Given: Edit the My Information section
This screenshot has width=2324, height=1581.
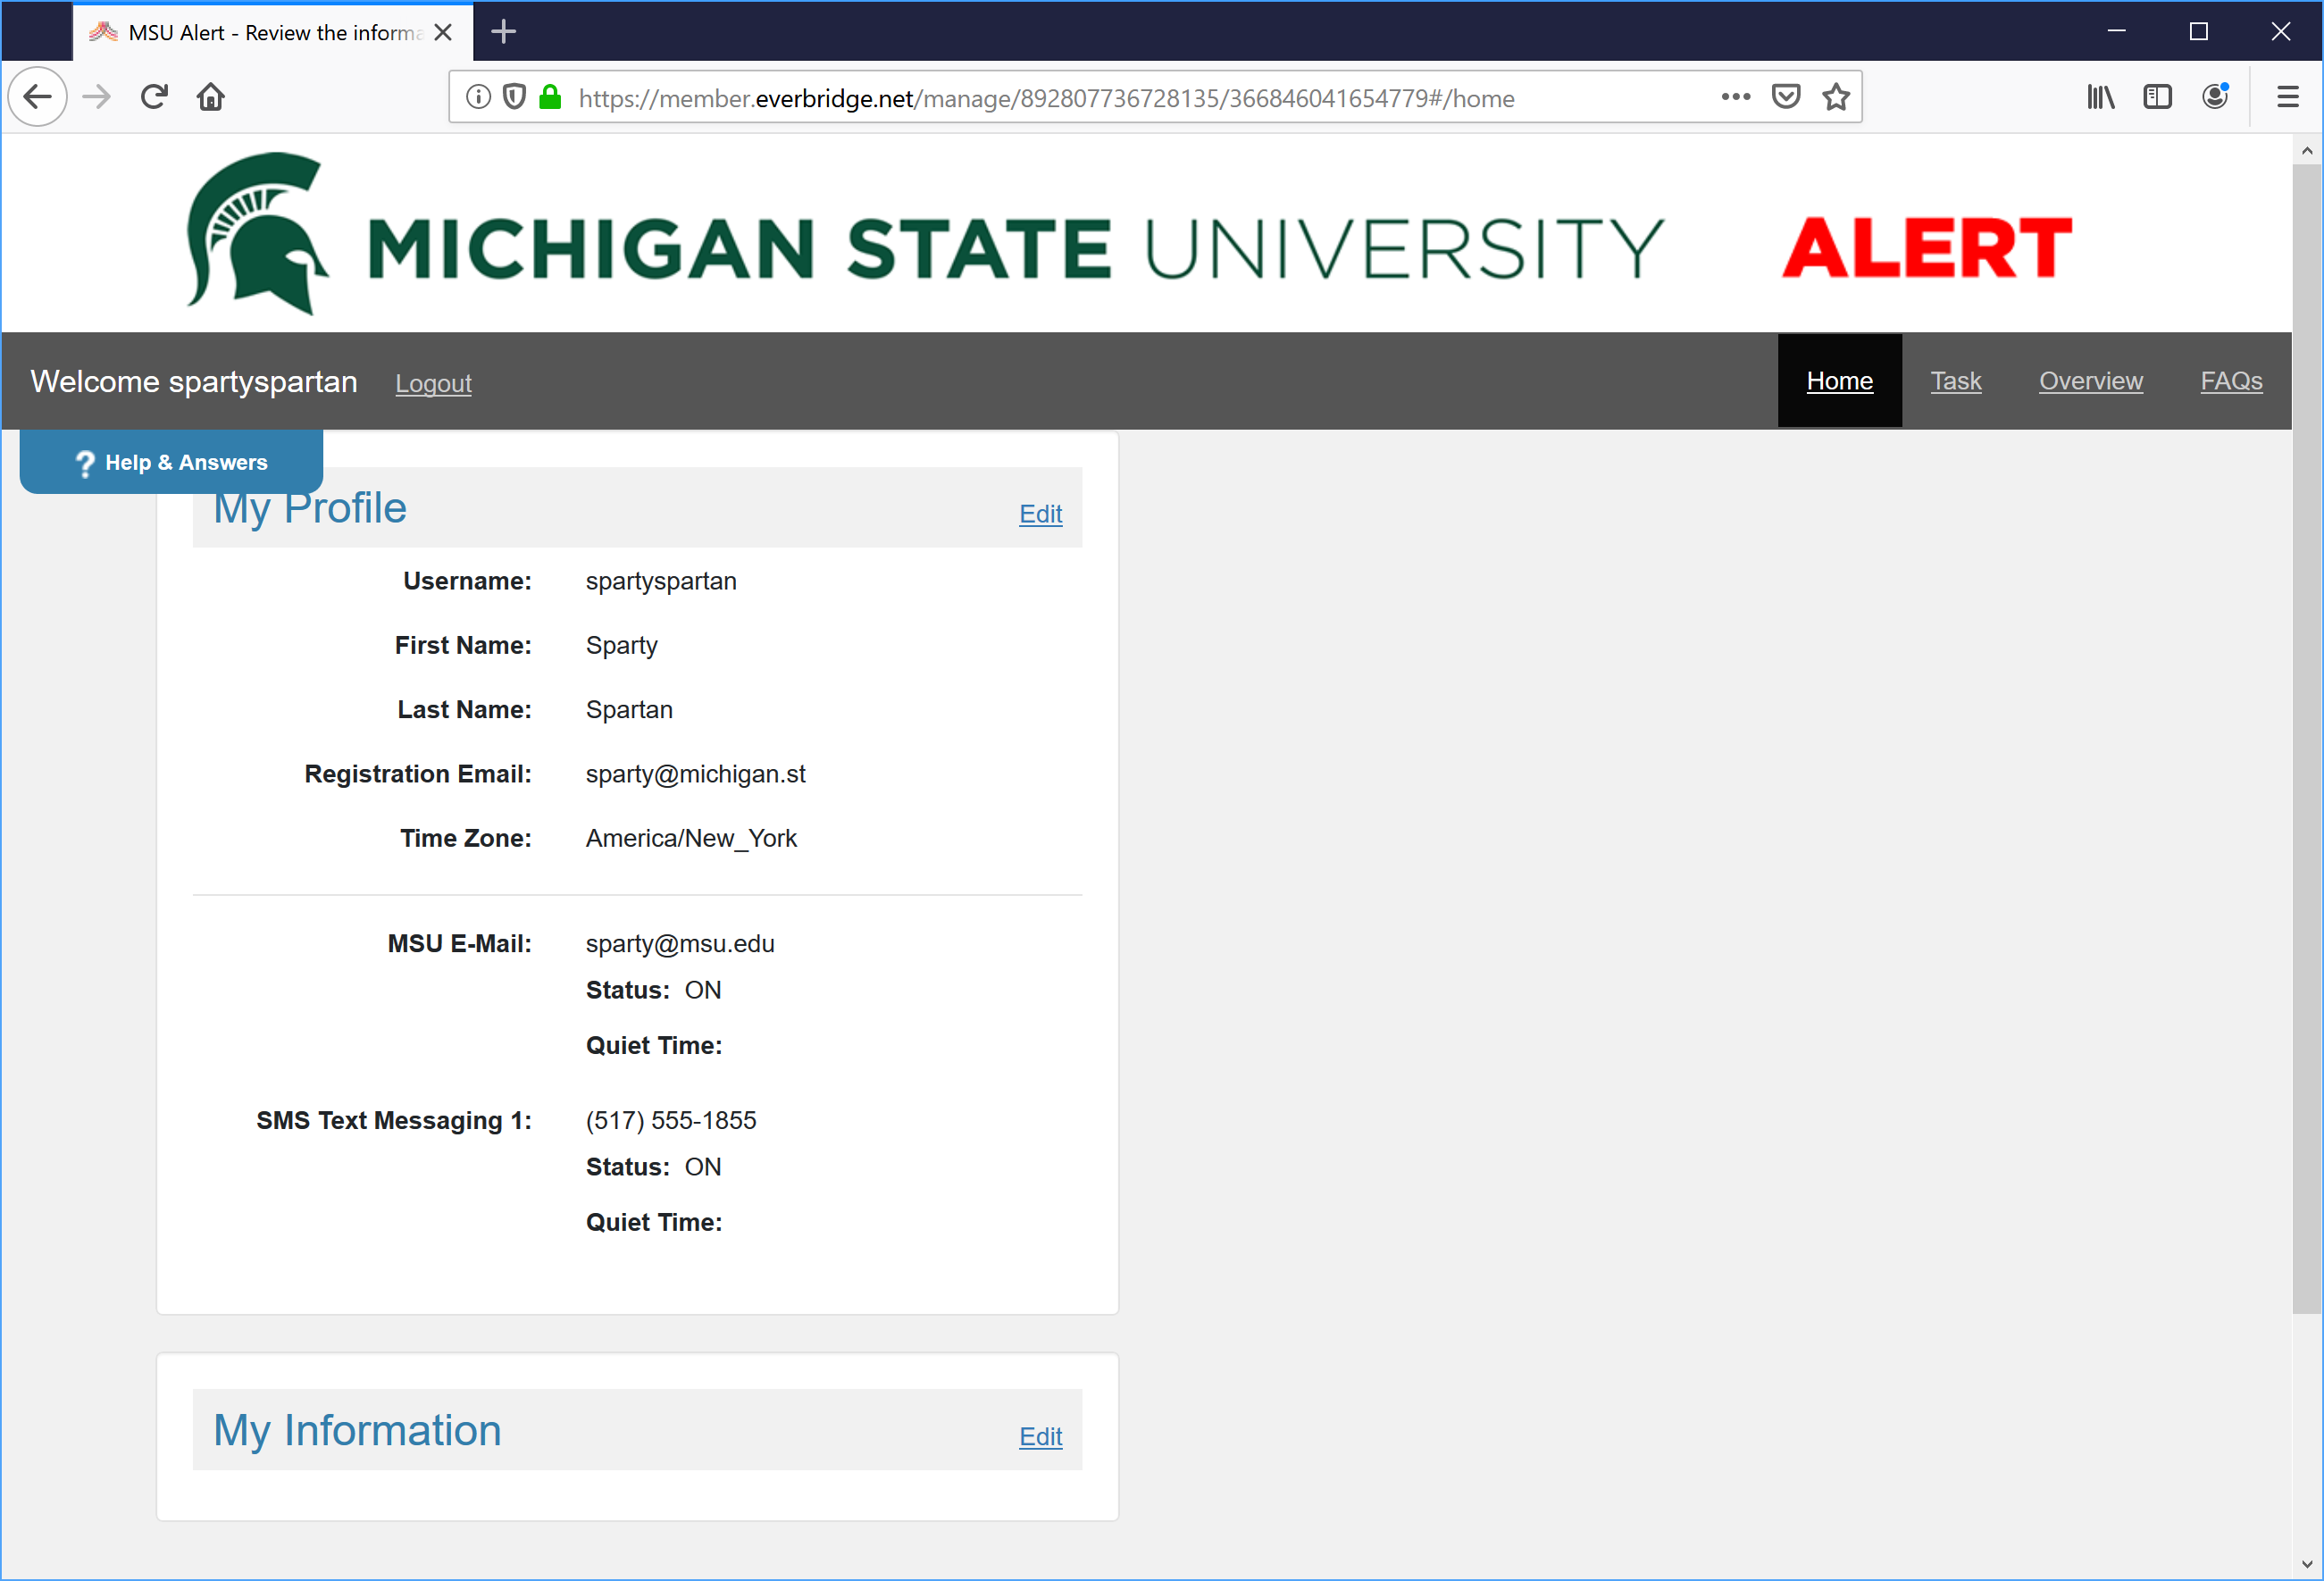Looking at the screenshot, I should point(1040,1437).
